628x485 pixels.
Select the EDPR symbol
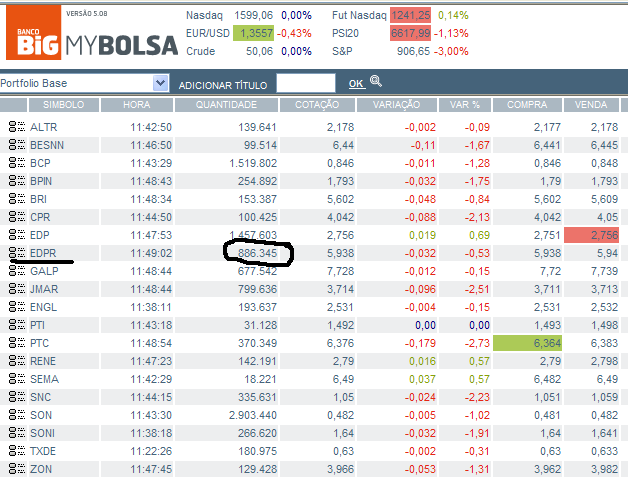[43, 254]
